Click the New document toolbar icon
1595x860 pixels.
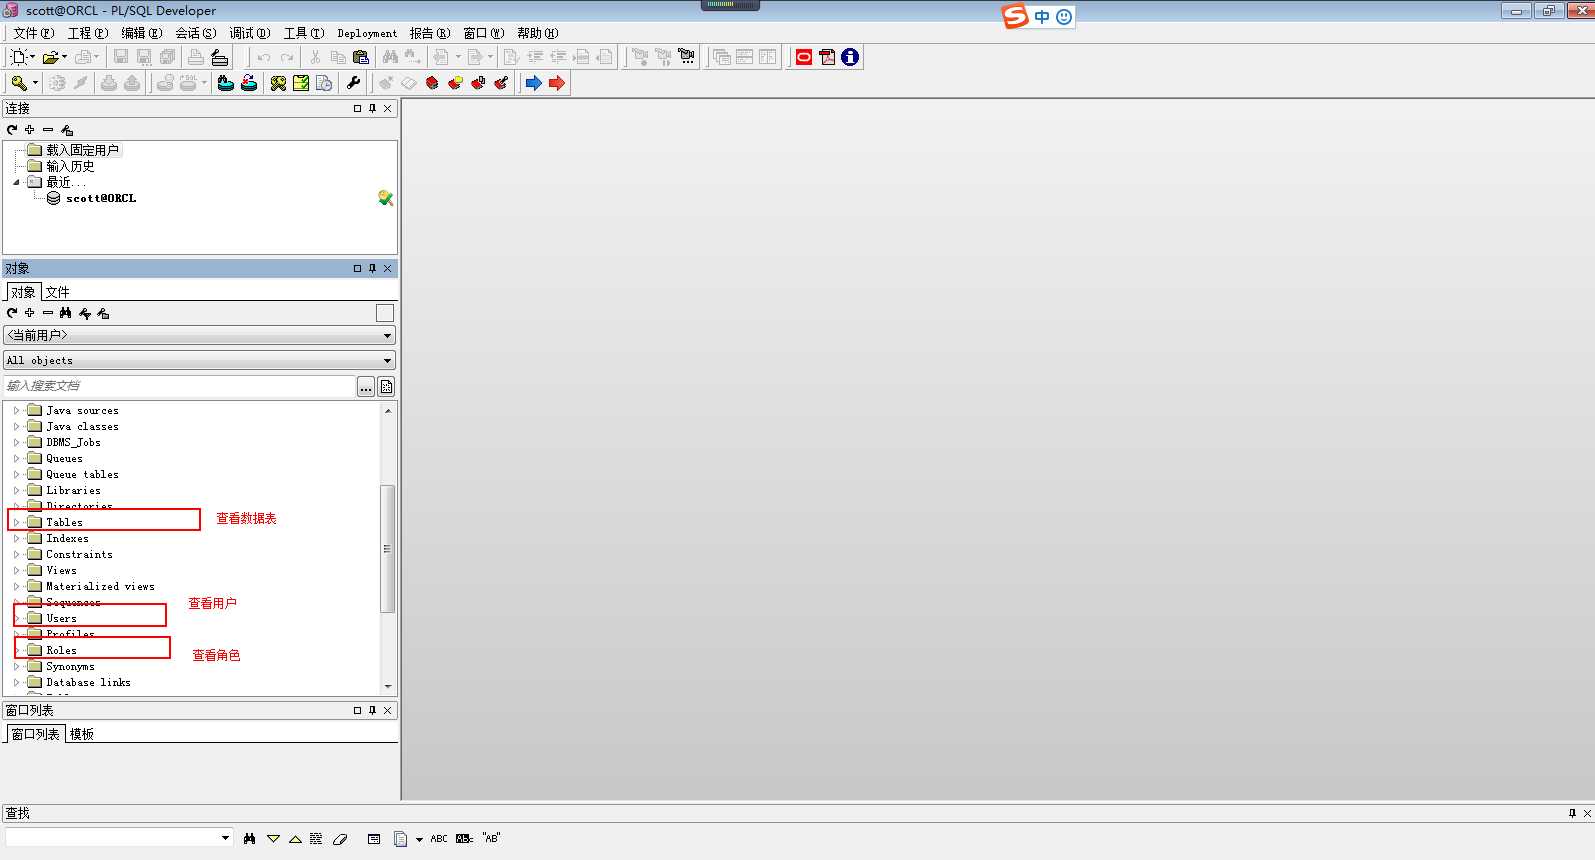[19, 57]
